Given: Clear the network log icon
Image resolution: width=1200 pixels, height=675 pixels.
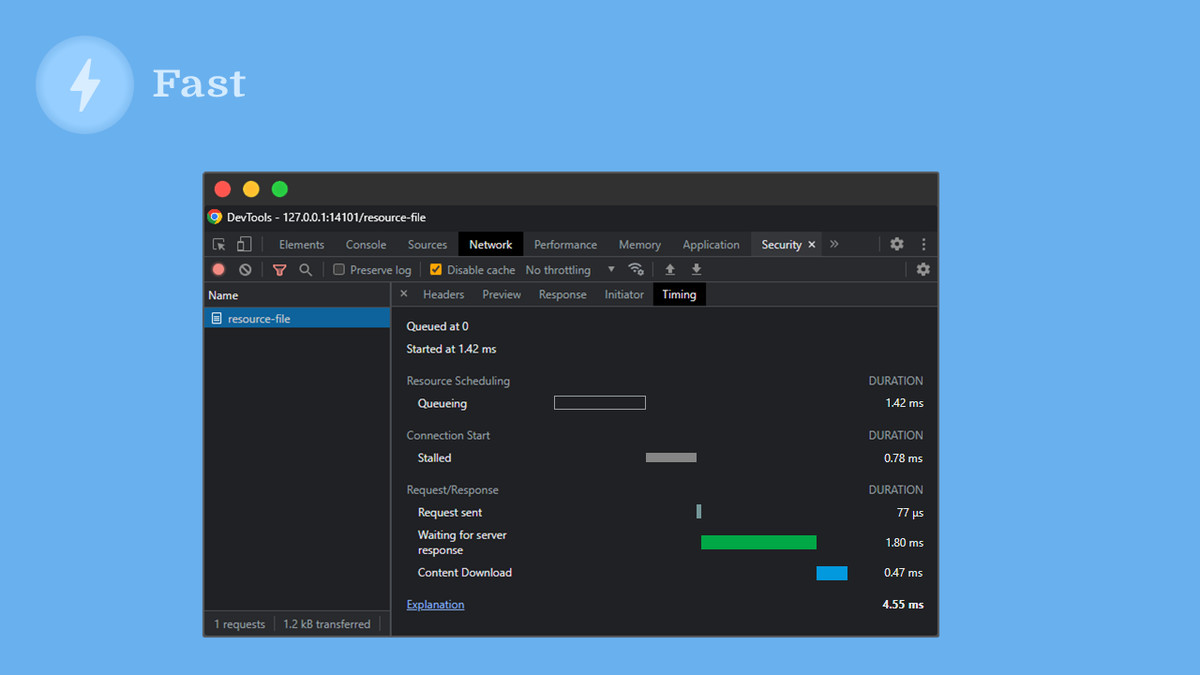Looking at the screenshot, I should tap(245, 269).
